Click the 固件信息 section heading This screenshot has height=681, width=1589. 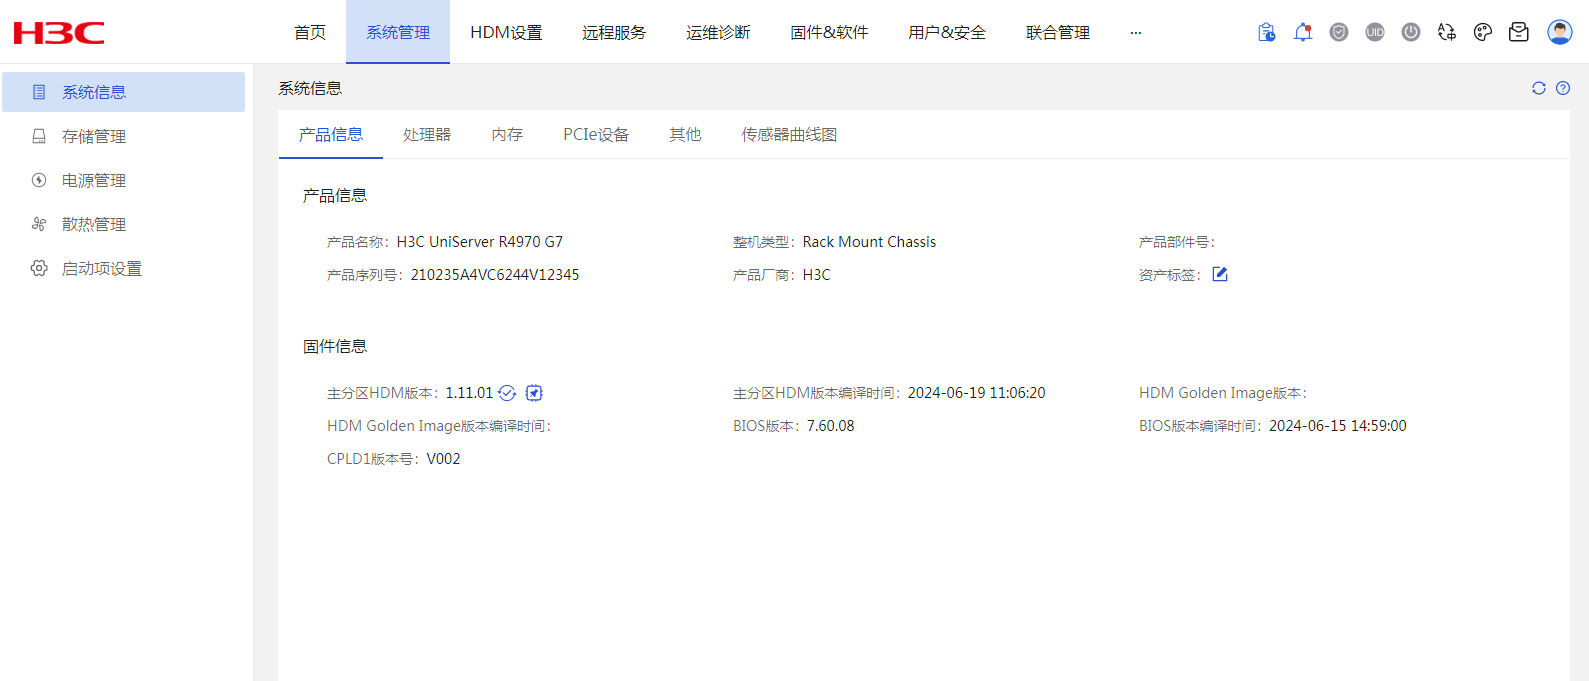(335, 346)
